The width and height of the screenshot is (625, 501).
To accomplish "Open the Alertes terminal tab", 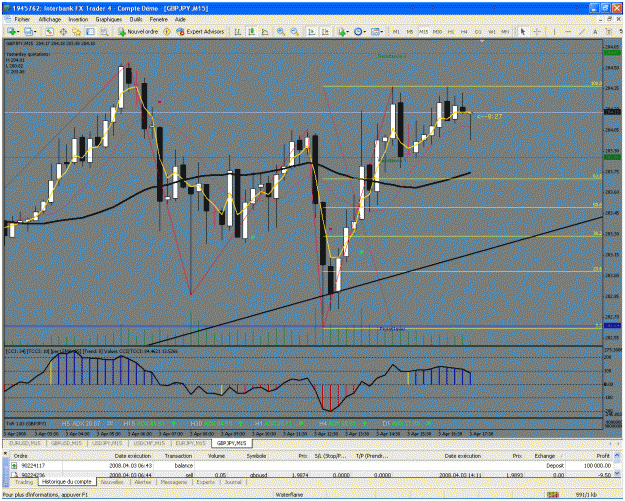I will click(x=143, y=482).
